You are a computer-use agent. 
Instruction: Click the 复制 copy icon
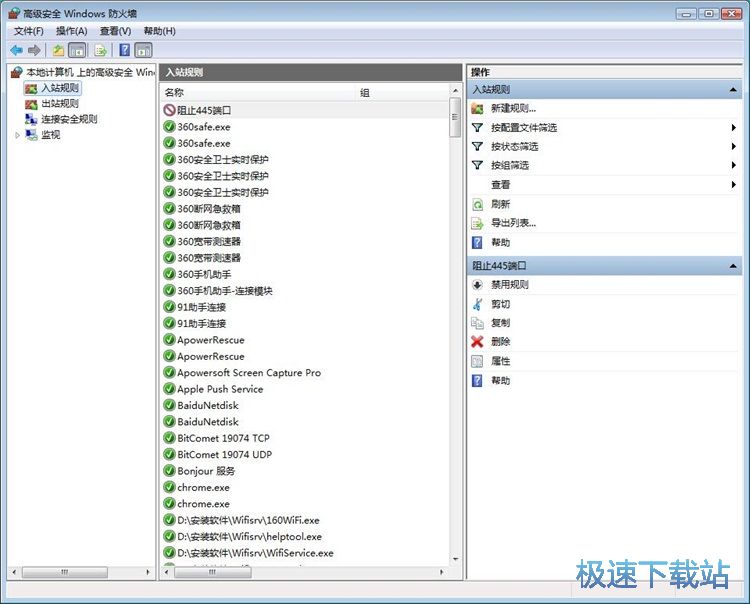[477, 323]
